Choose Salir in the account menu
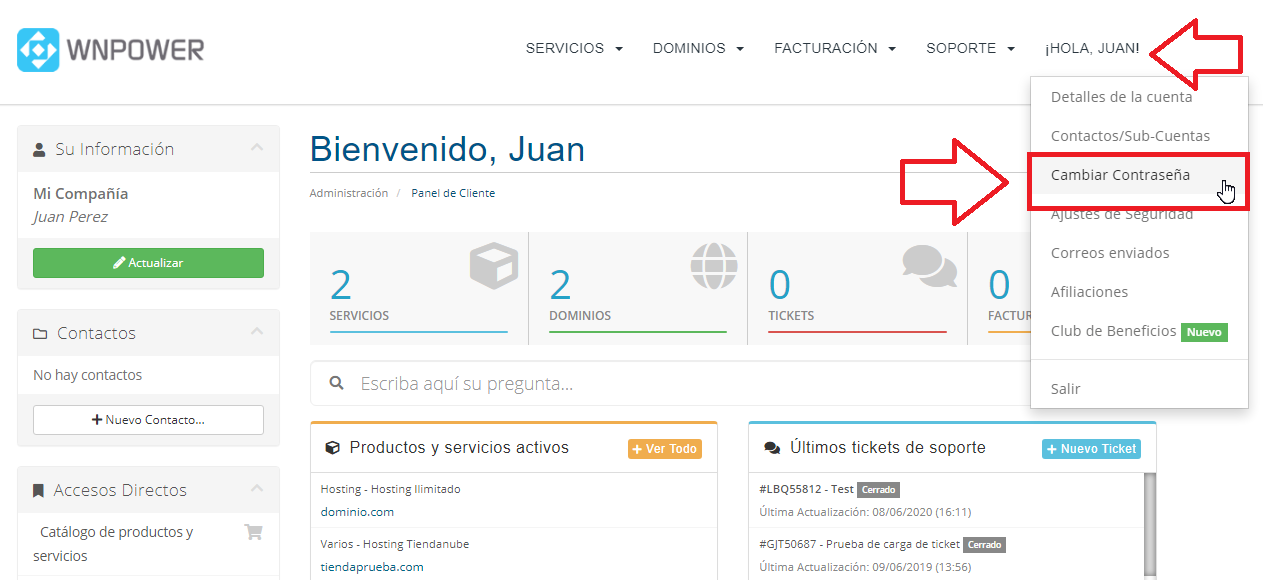This screenshot has width=1263, height=580. [1065, 389]
